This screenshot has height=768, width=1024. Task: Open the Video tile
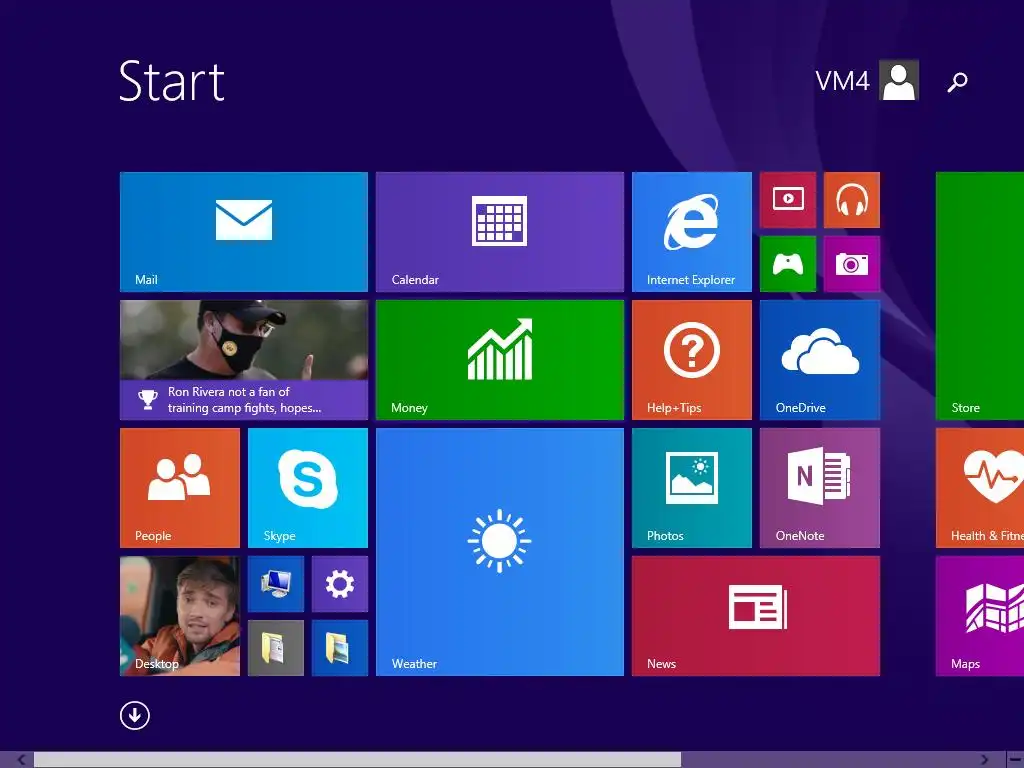pos(788,200)
